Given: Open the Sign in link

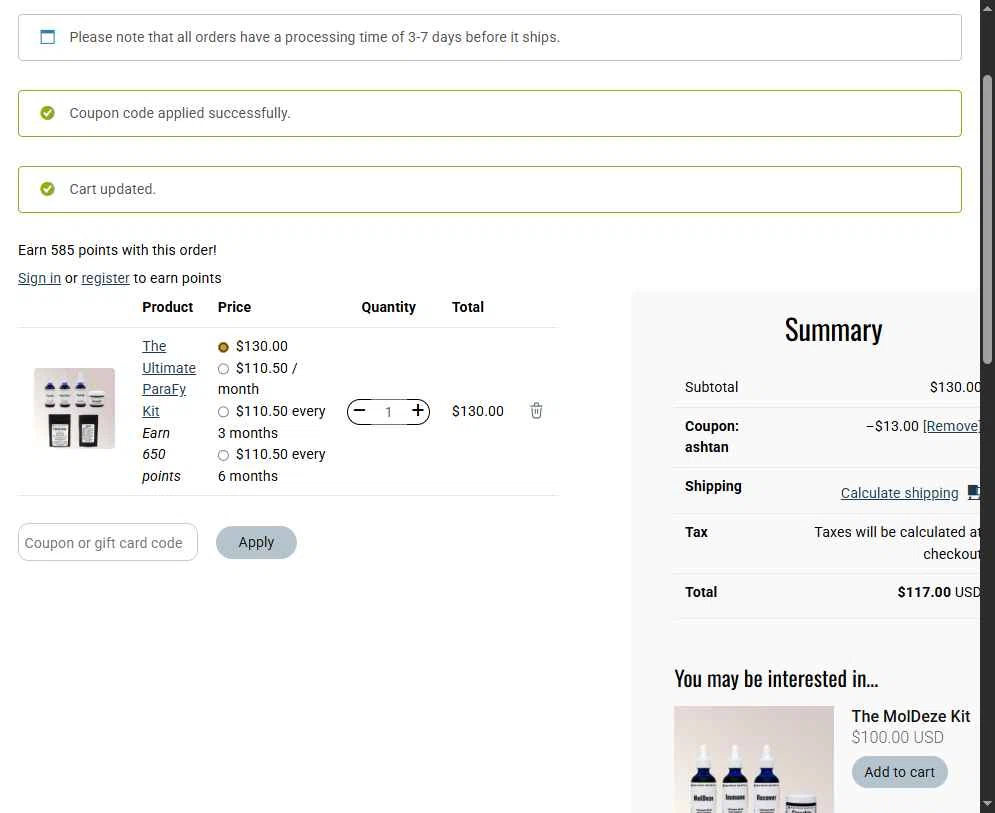Looking at the screenshot, I should pos(39,278).
